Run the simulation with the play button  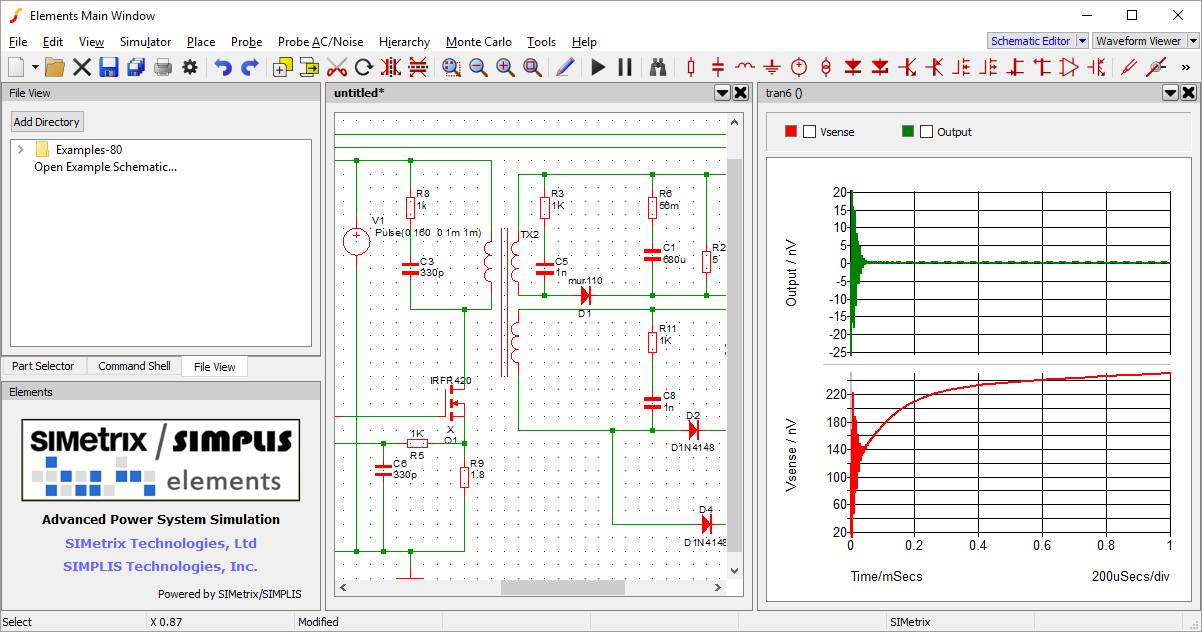598,67
